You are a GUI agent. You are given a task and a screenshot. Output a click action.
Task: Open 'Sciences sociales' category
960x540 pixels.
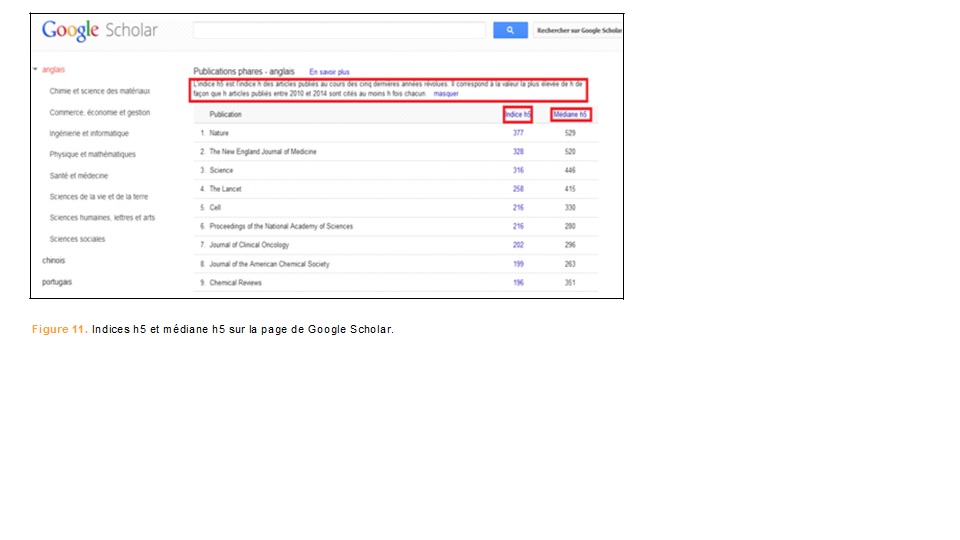pos(77,239)
